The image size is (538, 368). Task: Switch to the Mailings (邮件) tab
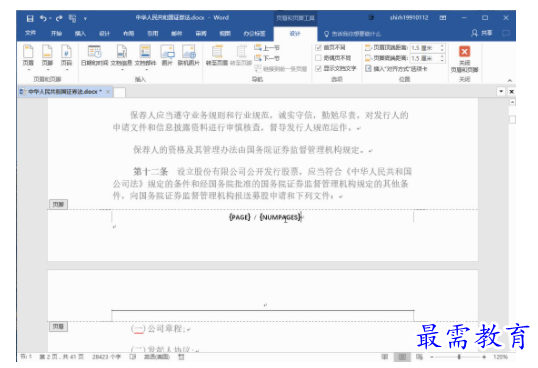pos(176,33)
